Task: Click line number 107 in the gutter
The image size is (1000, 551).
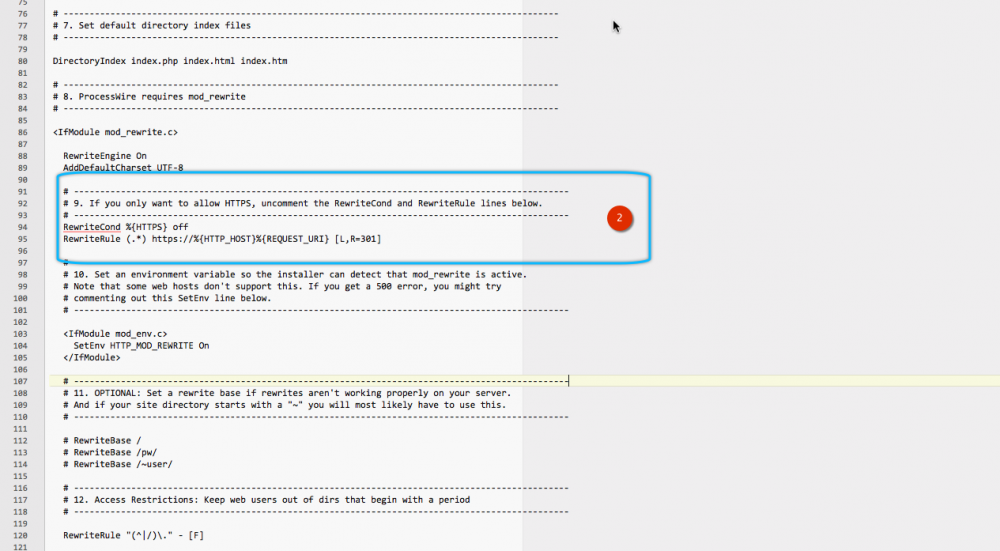Action: (22, 381)
